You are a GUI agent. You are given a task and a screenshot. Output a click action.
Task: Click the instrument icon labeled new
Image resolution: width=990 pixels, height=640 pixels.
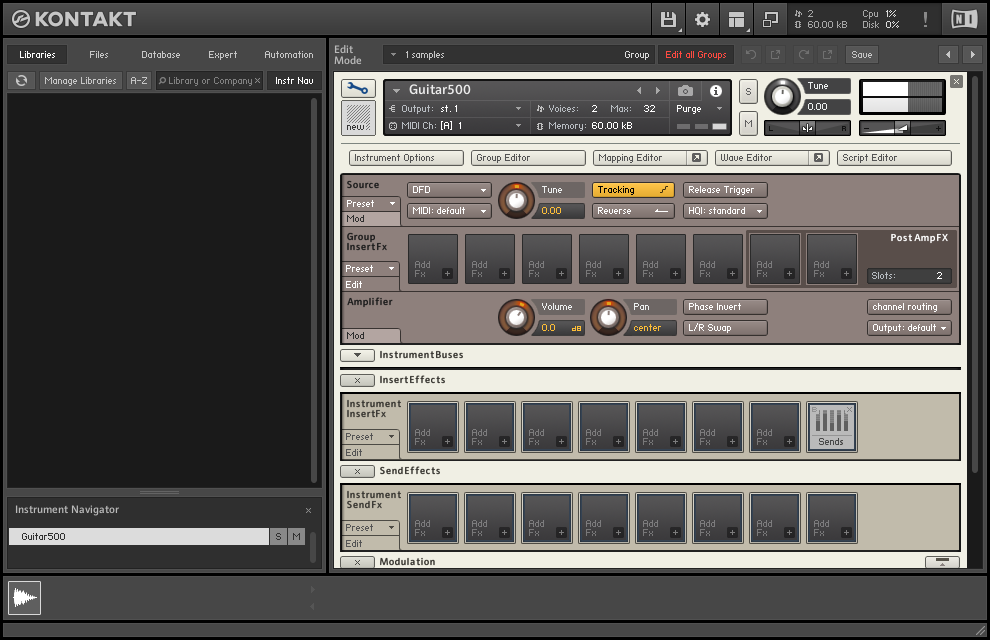click(x=358, y=117)
